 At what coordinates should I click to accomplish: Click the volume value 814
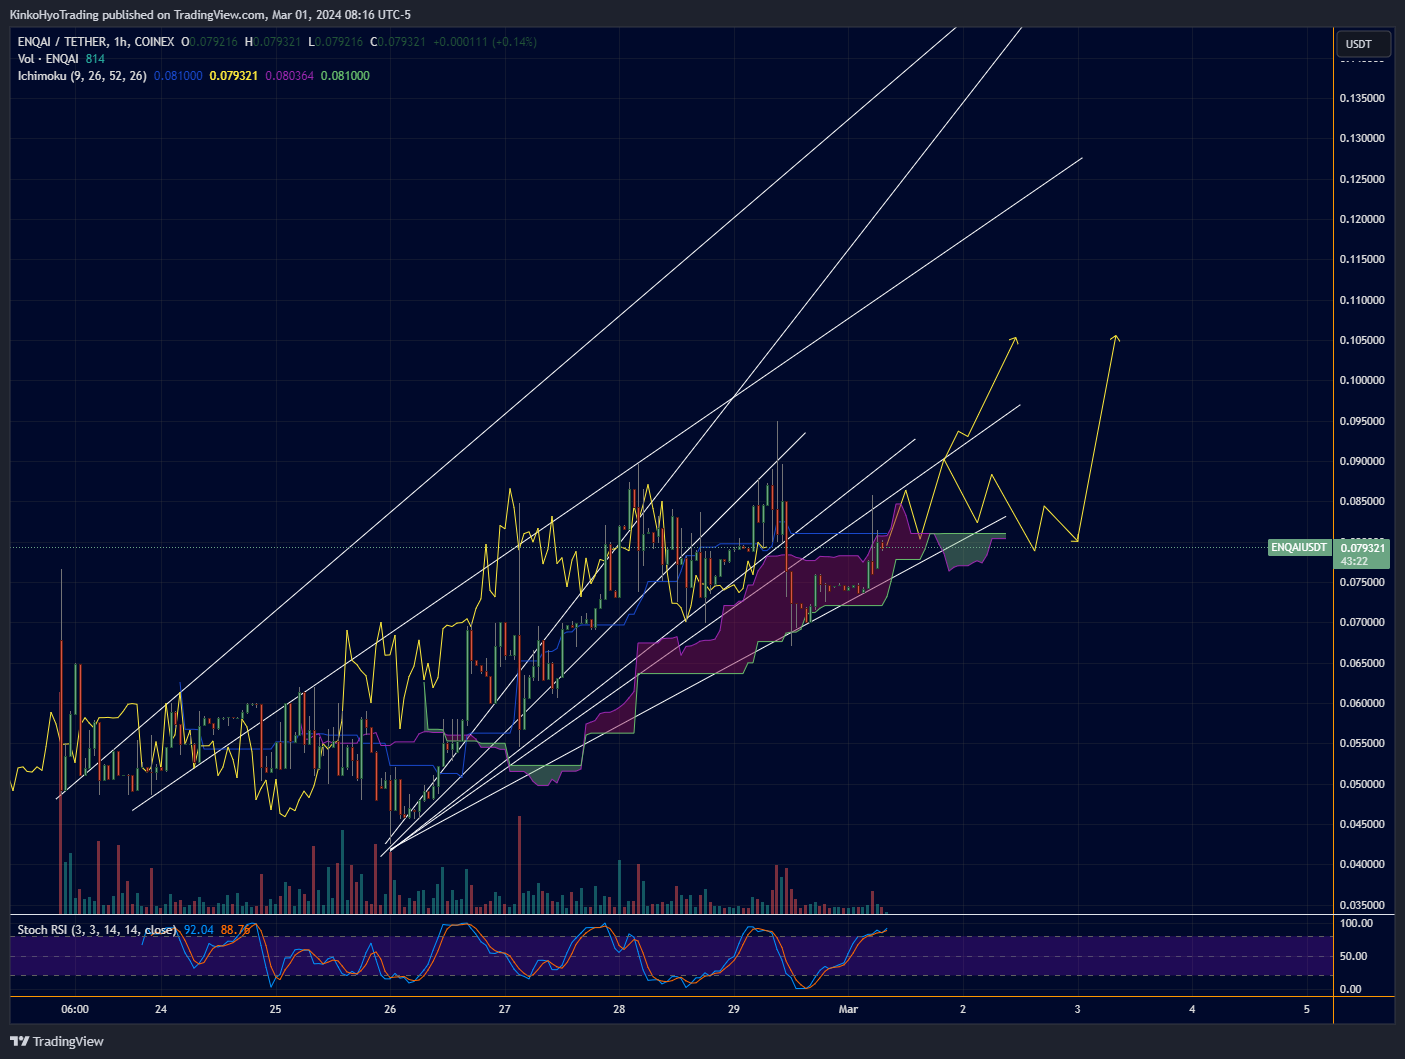click(x=95, y=59)
